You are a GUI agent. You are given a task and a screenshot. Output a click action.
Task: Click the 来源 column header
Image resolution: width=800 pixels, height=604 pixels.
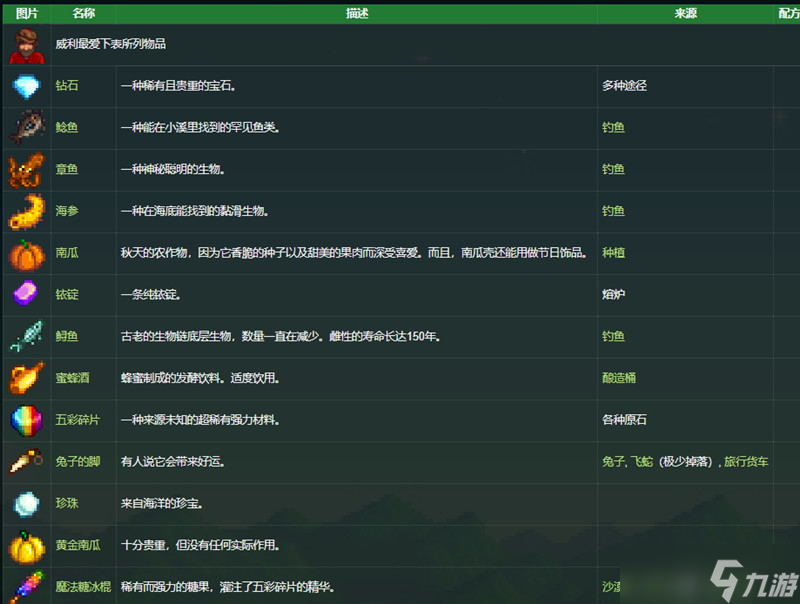(x=685, y=14)
